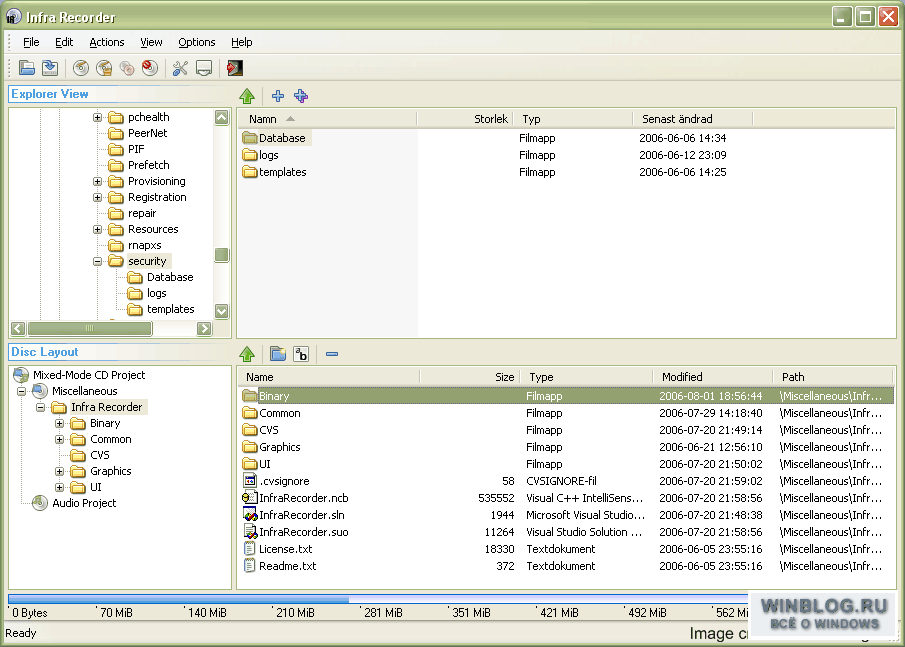Image resolution: width=905 pixels, height=647 pixels.
Task: Click the Readme.txt document icon
Action: (249, 566)
